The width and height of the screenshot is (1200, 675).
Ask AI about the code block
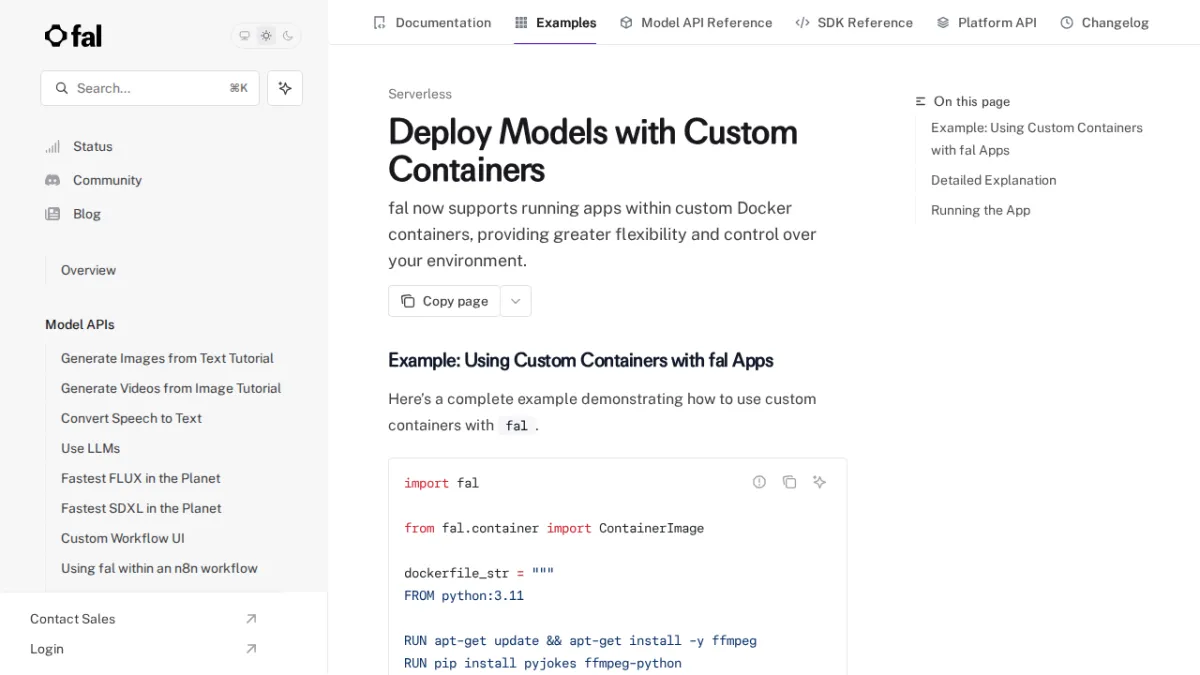coord(819,482)
